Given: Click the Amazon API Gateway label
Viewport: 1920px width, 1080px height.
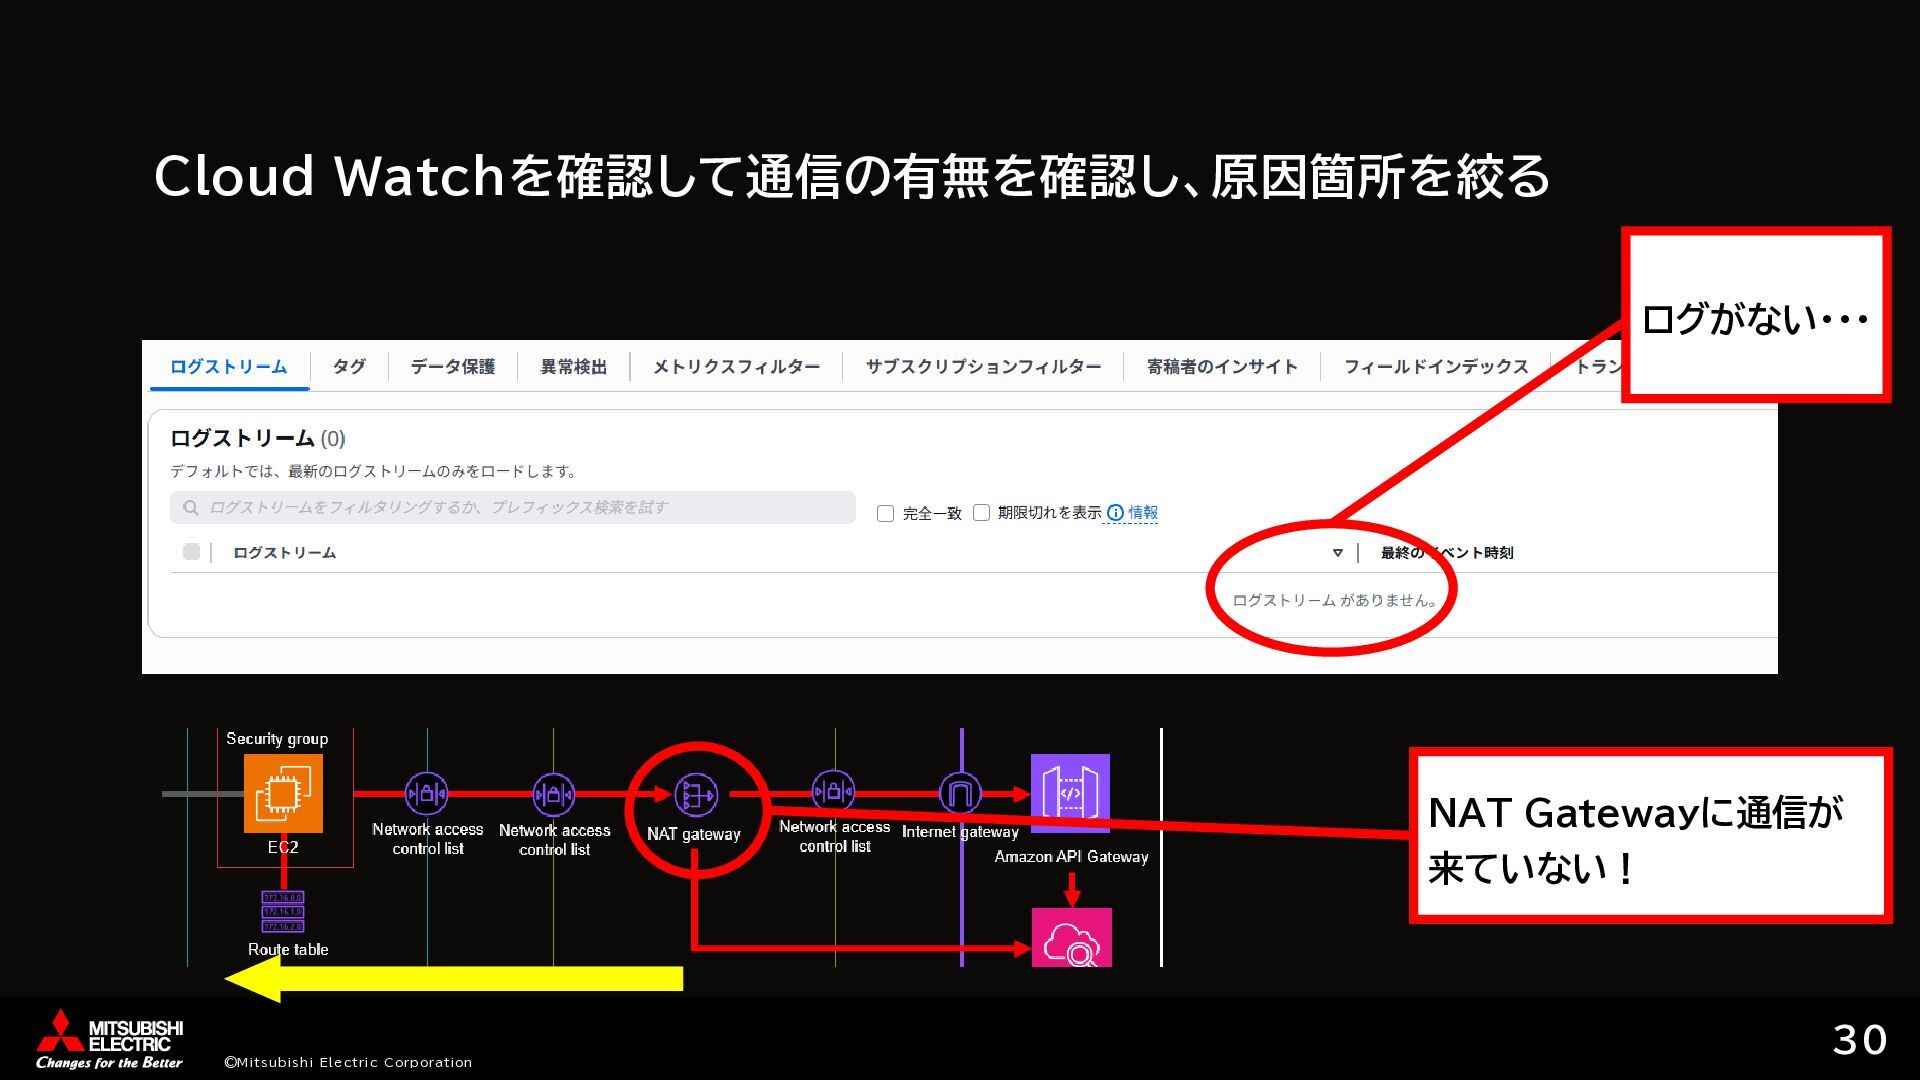Looking at the screenshot, I should tap(1071, 857).
